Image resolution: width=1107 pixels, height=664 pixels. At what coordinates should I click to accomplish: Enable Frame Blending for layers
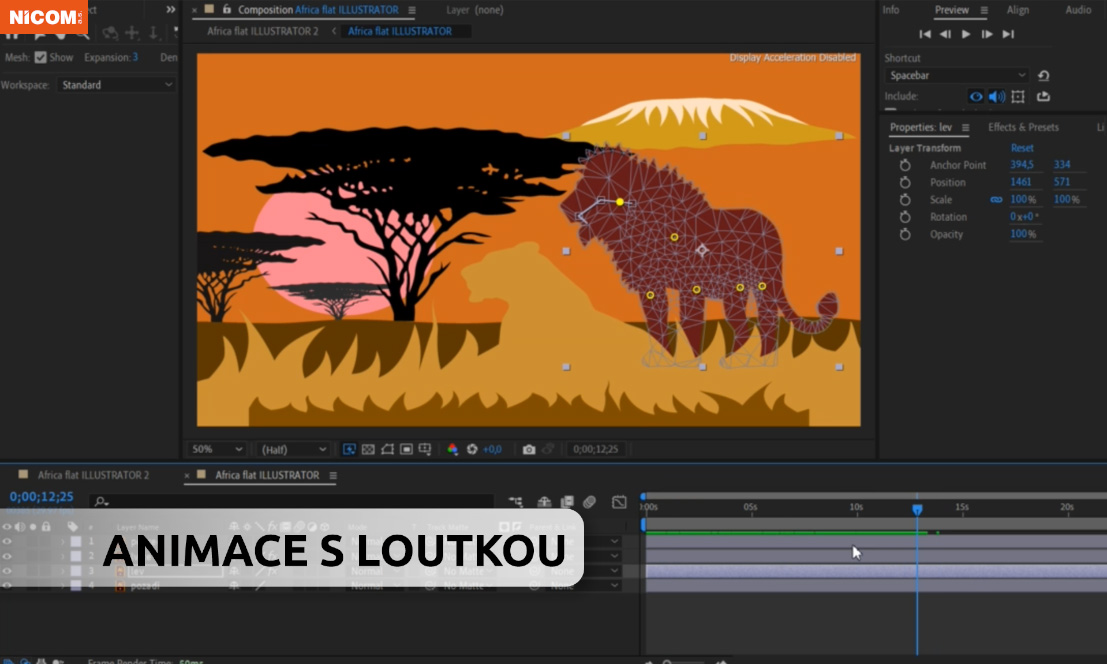567,502
